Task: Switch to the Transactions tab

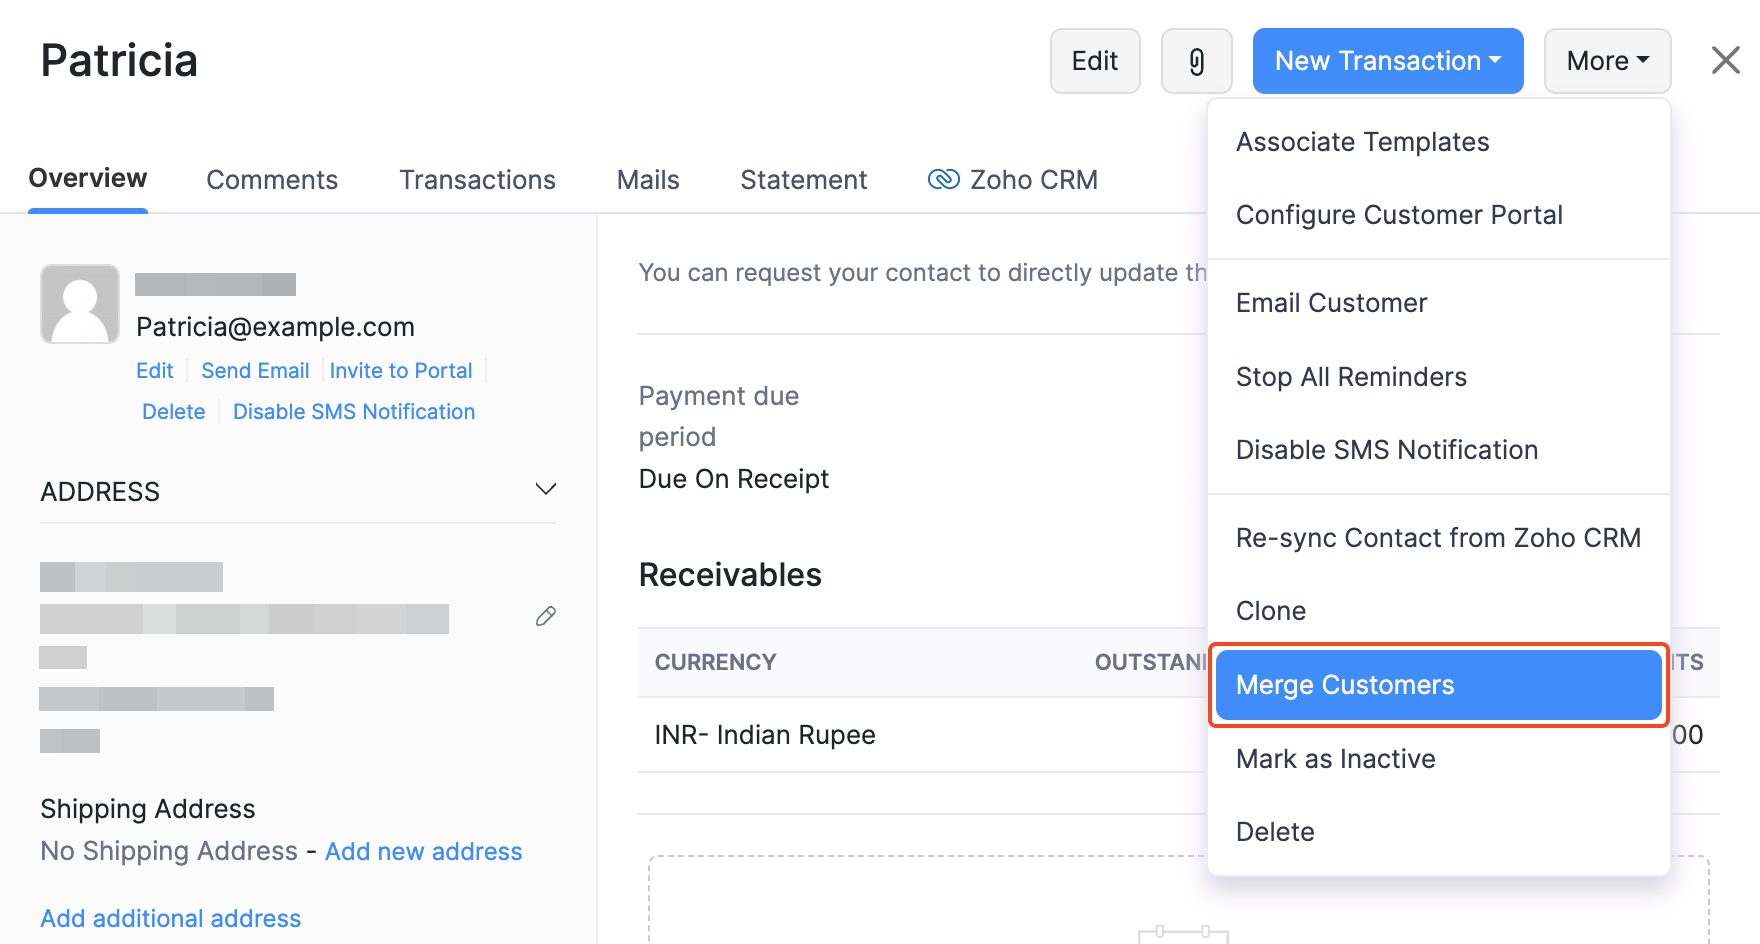Action: (x=477, y=179)
